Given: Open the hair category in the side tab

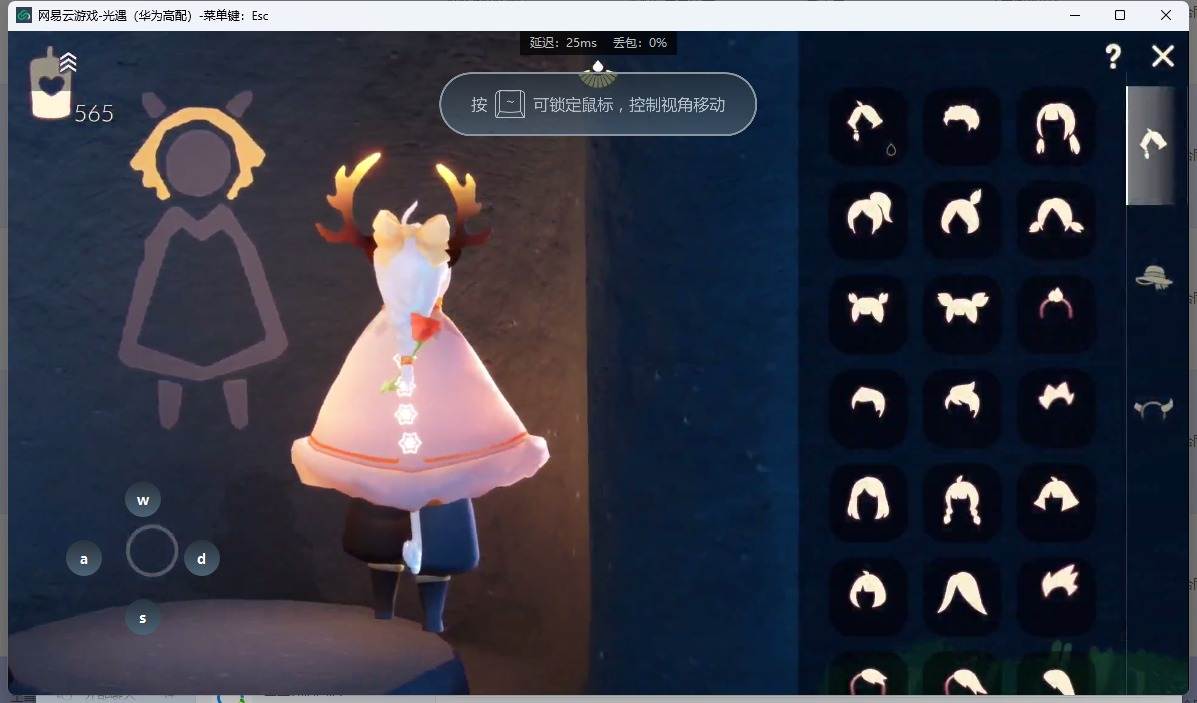Looking at the screenshot, I should (1152, 144).
